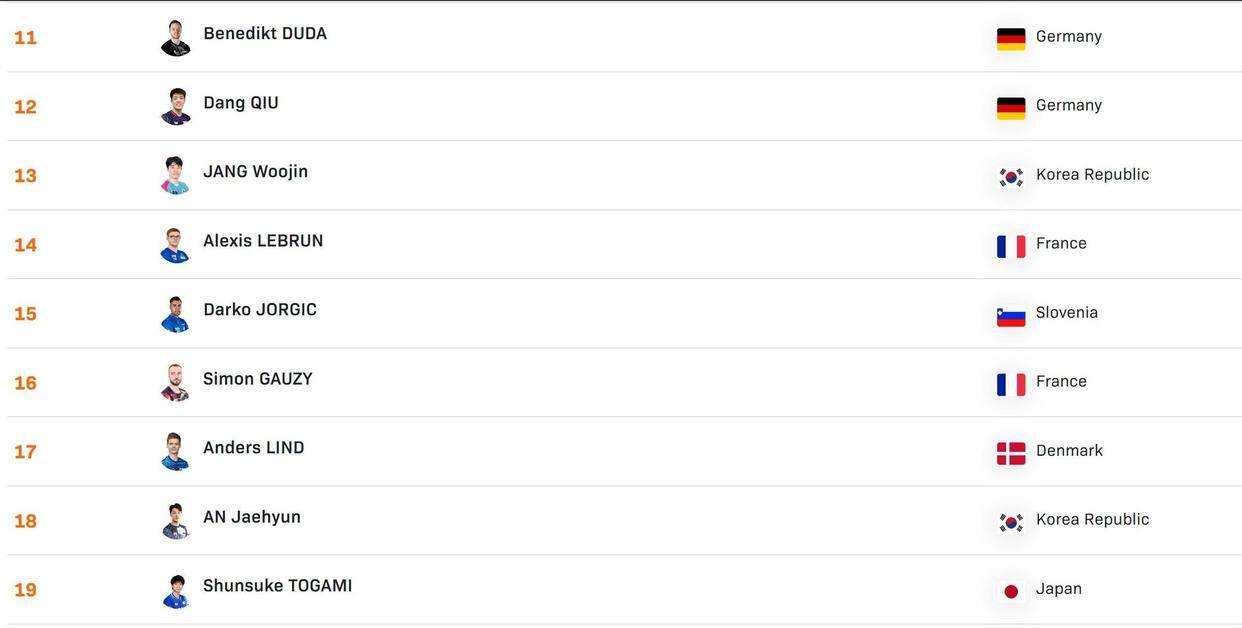Viewport: 1242px width, 628px height.
Task: Select the Anders LIND name link
Action: tap(254, 448)
